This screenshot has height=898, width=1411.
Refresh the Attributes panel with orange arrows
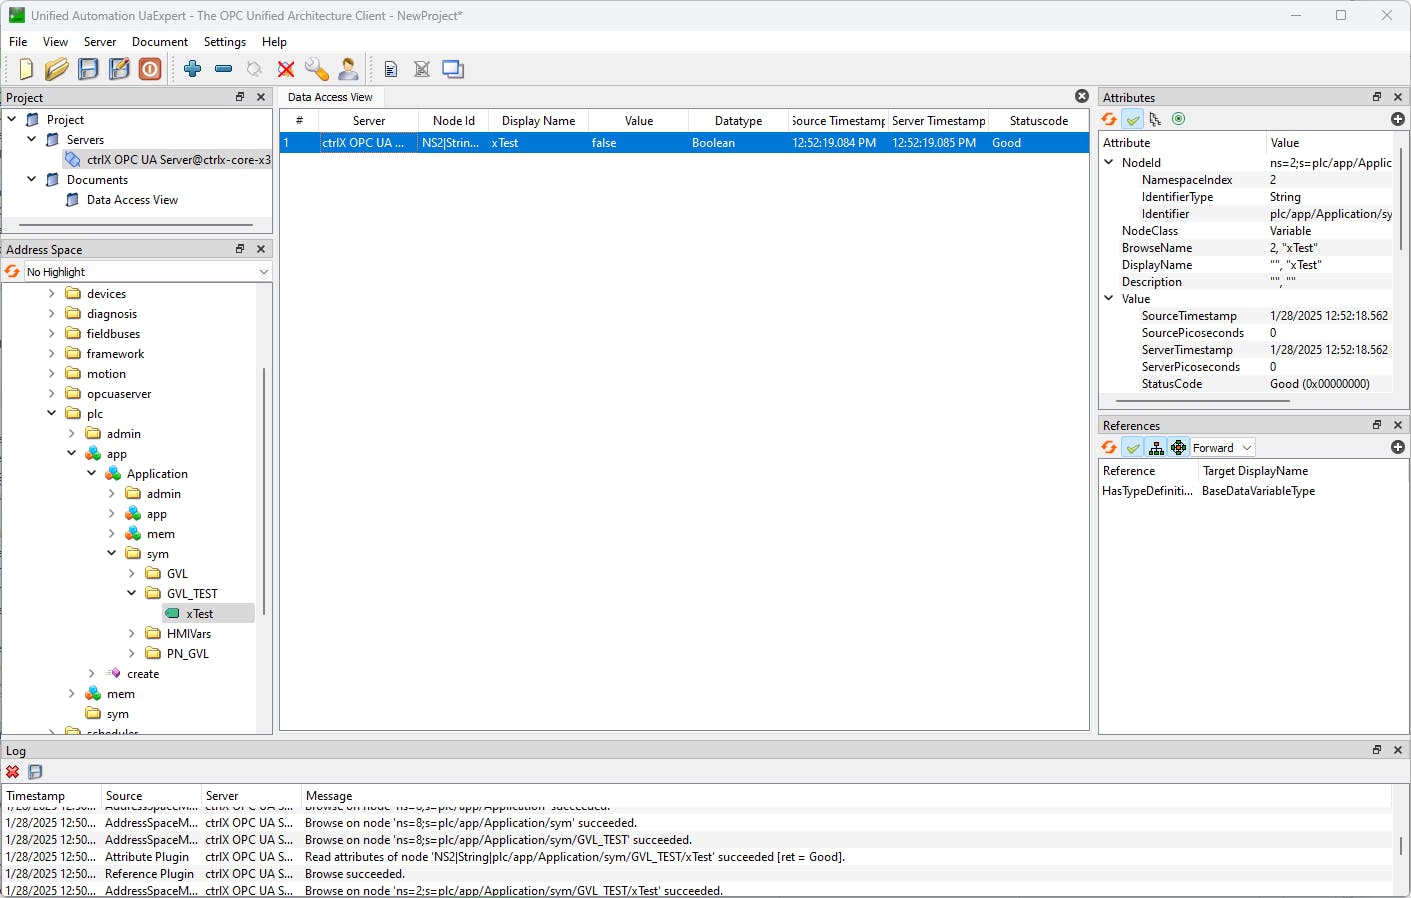tap(1109, 119)
